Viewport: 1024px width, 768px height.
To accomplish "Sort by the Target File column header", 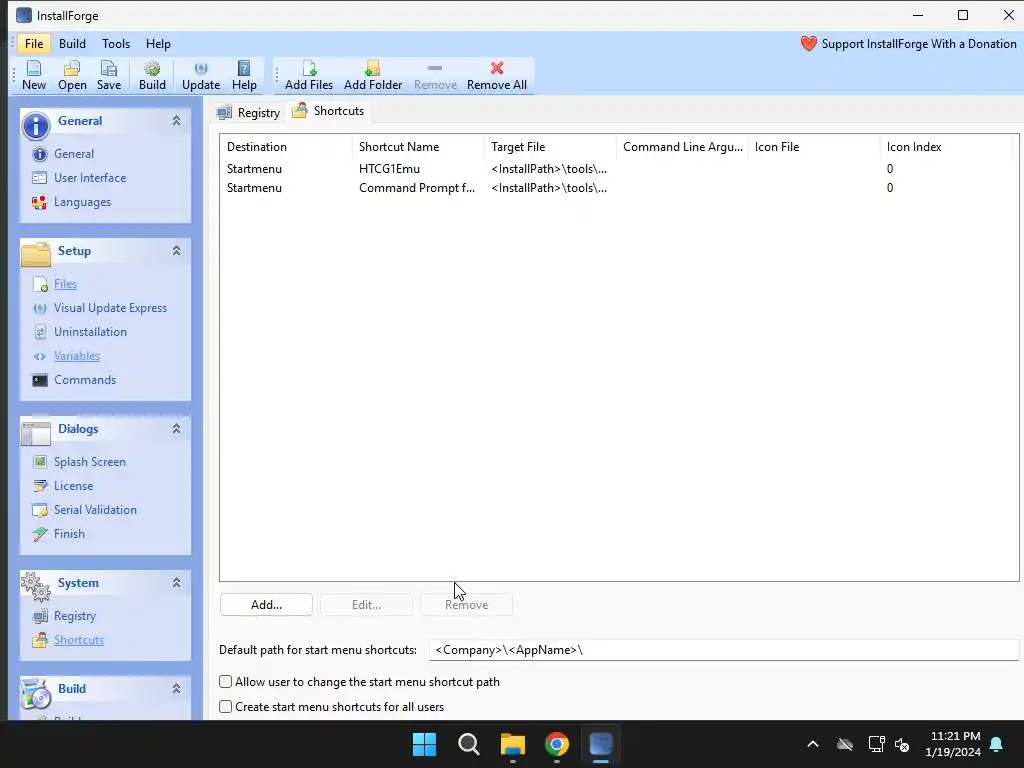I will 550,147.
